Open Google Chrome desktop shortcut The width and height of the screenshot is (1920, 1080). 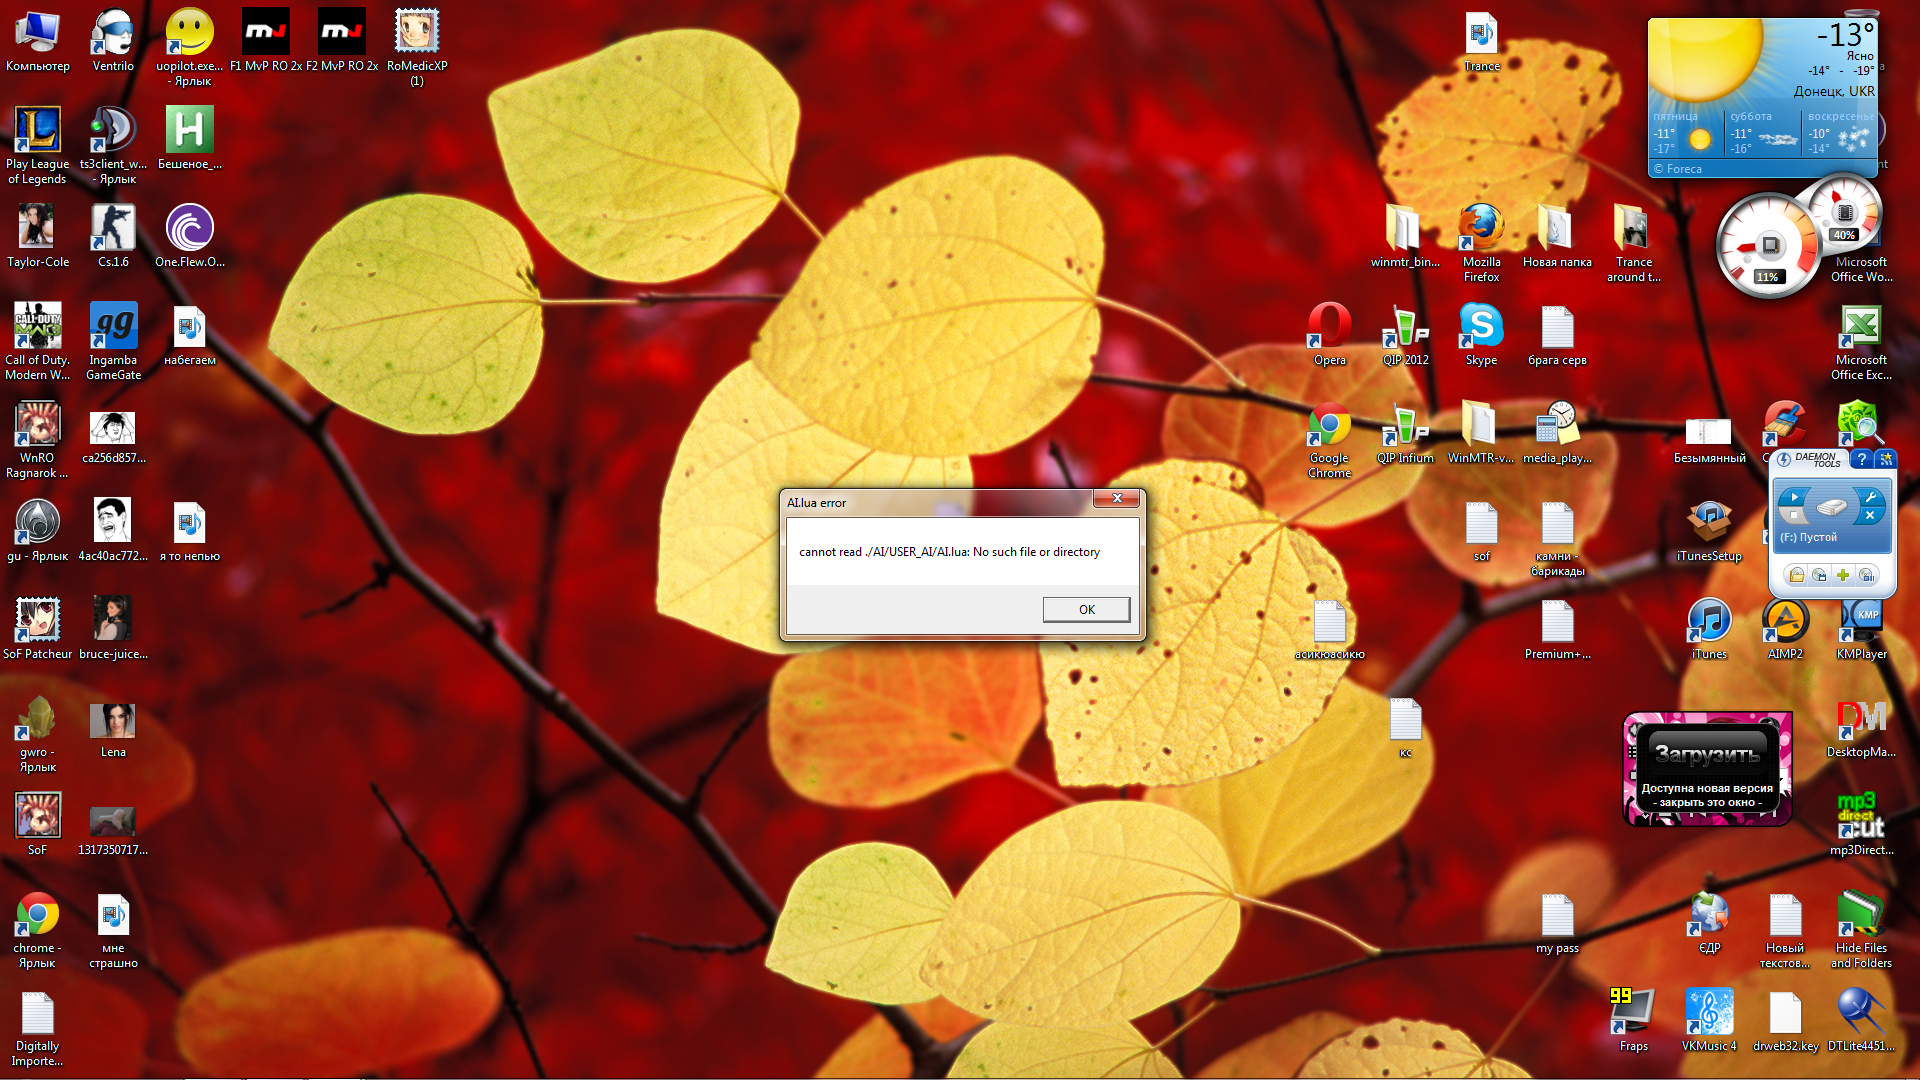(x=1329, y=439)
